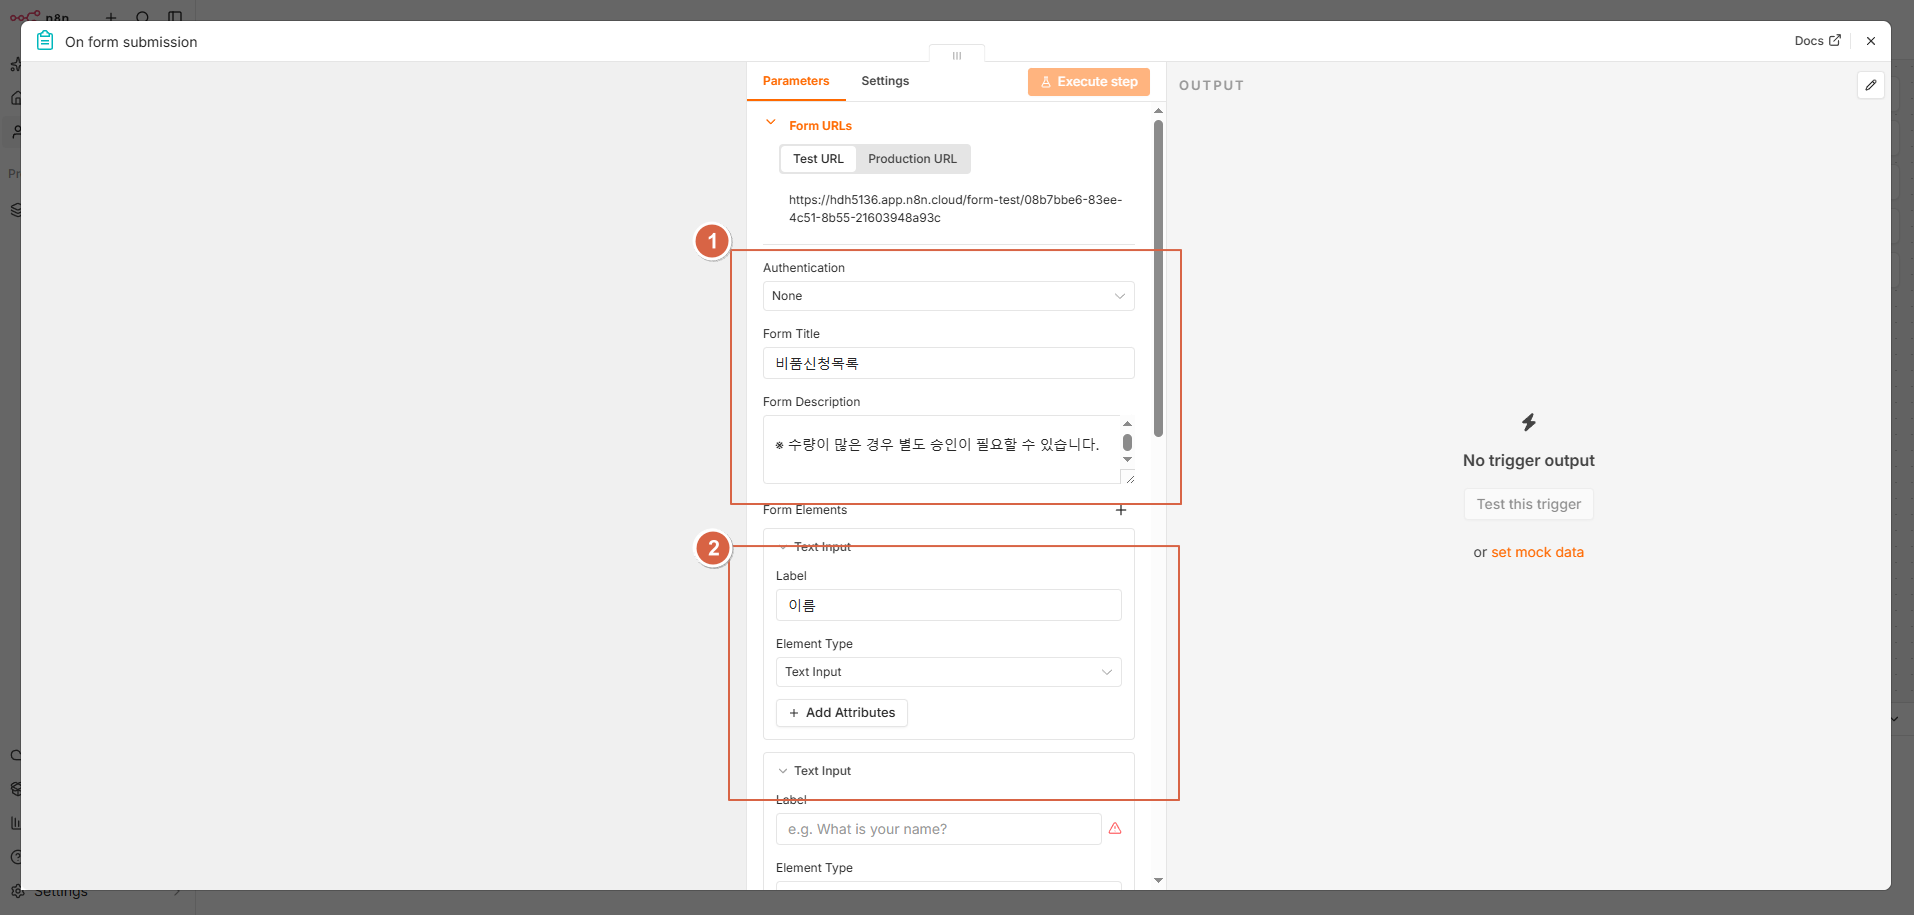Click the pencil edit icon in Output panel
The height and width of the screenshot is (915, 1914).
click(x=1870, y=85)
